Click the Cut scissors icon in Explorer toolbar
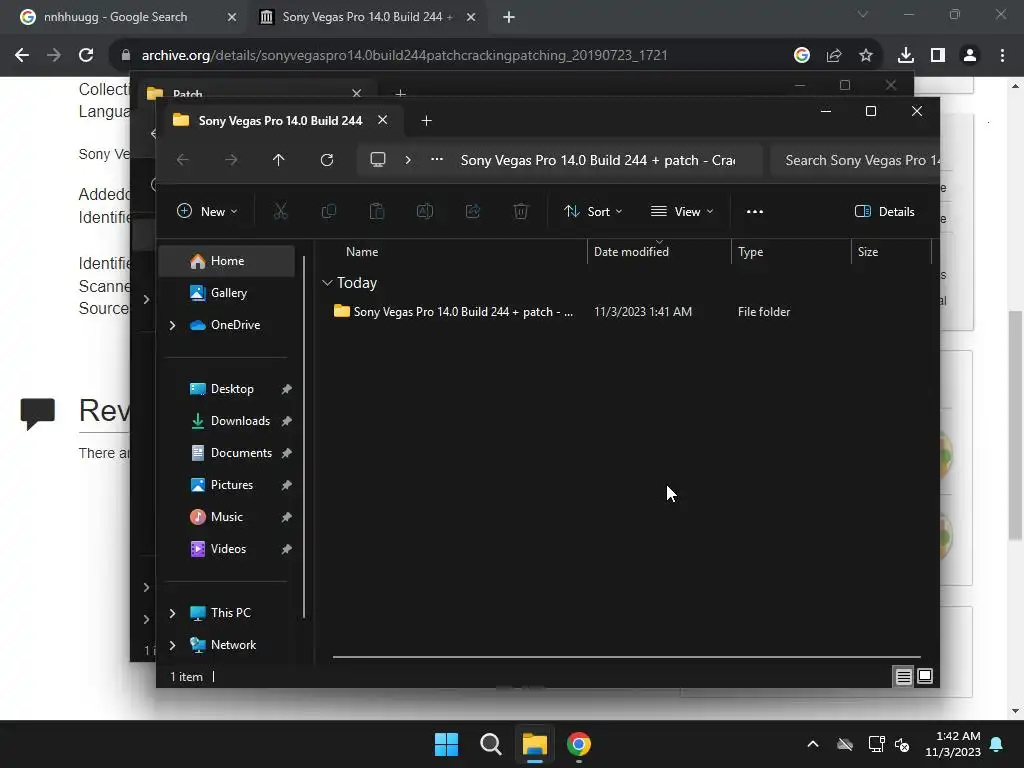1024x768 pixels. pyautogui.click(x=280, y=211)
